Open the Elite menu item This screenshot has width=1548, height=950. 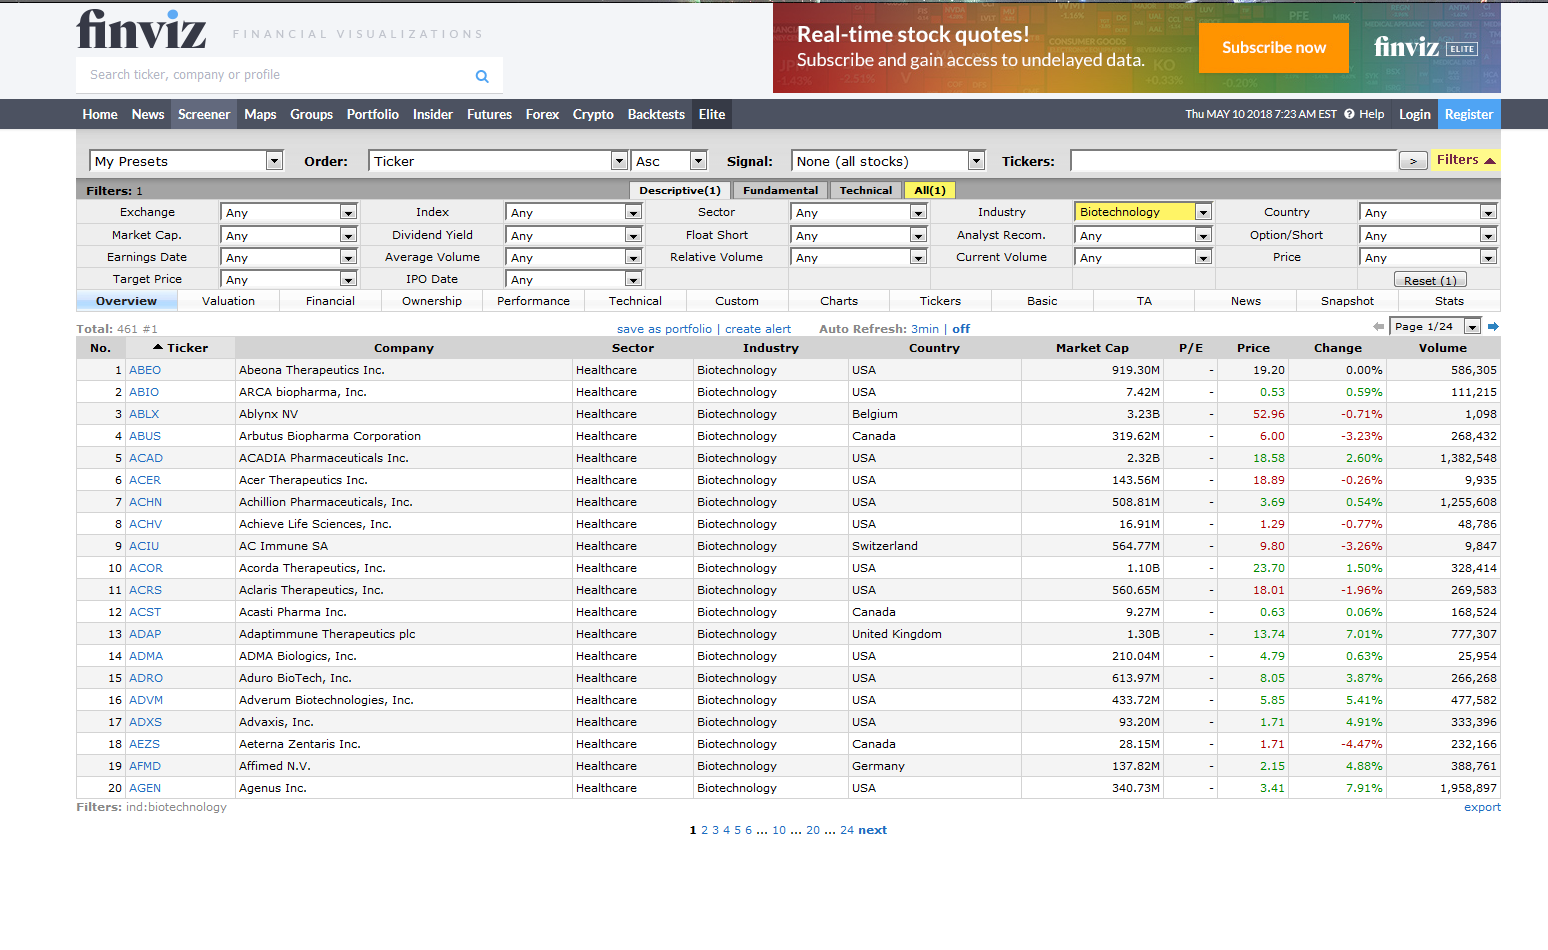coord(712,114)
